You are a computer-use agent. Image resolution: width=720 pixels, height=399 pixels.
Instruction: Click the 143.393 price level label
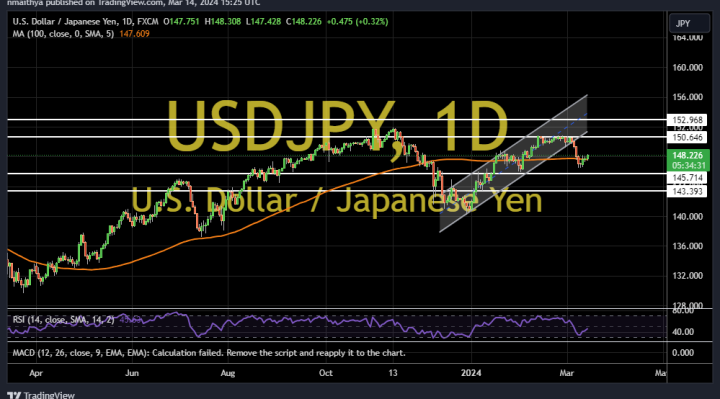tap(687, 191)
